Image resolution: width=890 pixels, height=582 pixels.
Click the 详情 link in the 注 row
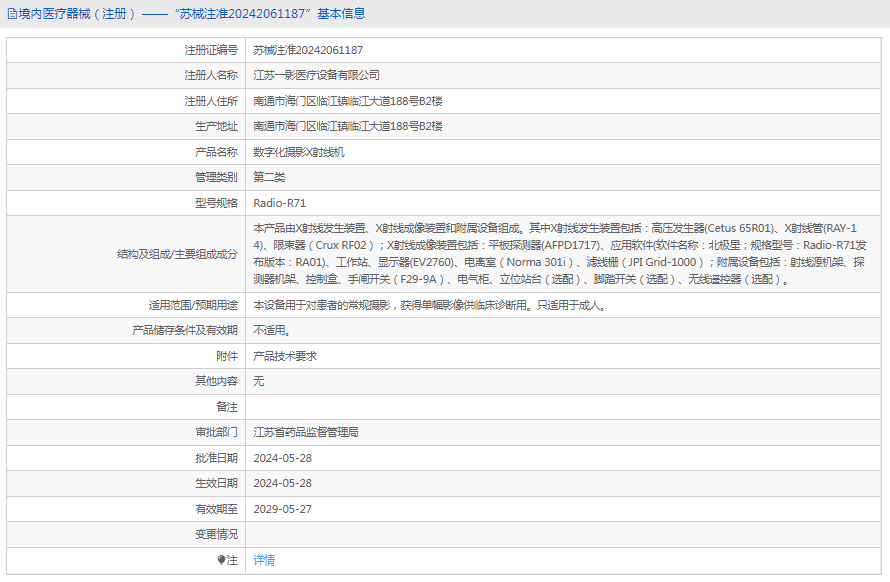tap(264, 560)
